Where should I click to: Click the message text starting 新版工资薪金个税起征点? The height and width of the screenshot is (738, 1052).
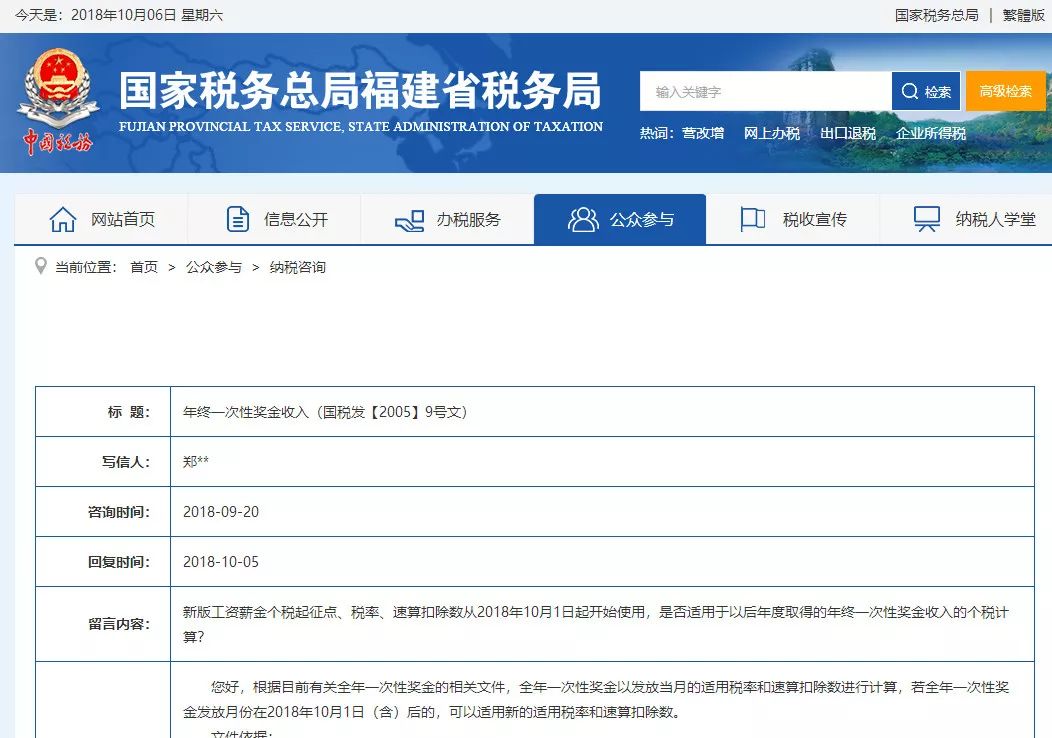pos(596,624)
